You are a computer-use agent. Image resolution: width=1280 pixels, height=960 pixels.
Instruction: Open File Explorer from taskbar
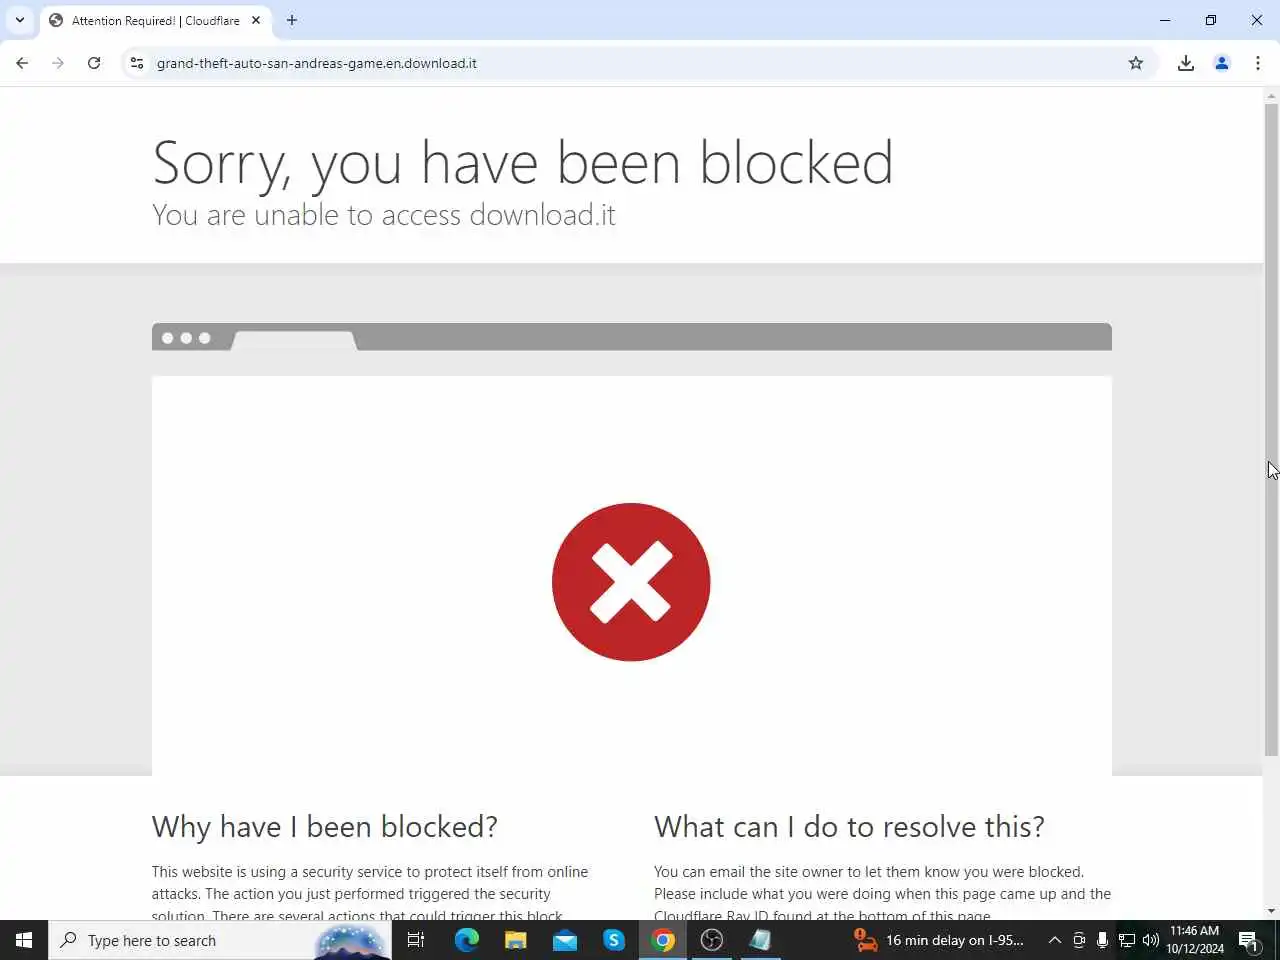click(515, 940)
